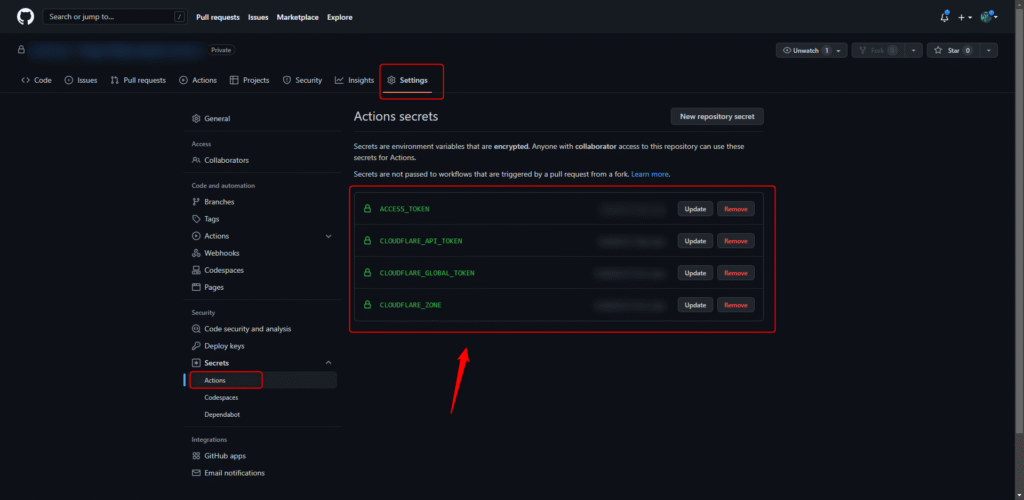
Task: Collapse the Secrets sidebar section chevron
Action: [x=329, y=362]
